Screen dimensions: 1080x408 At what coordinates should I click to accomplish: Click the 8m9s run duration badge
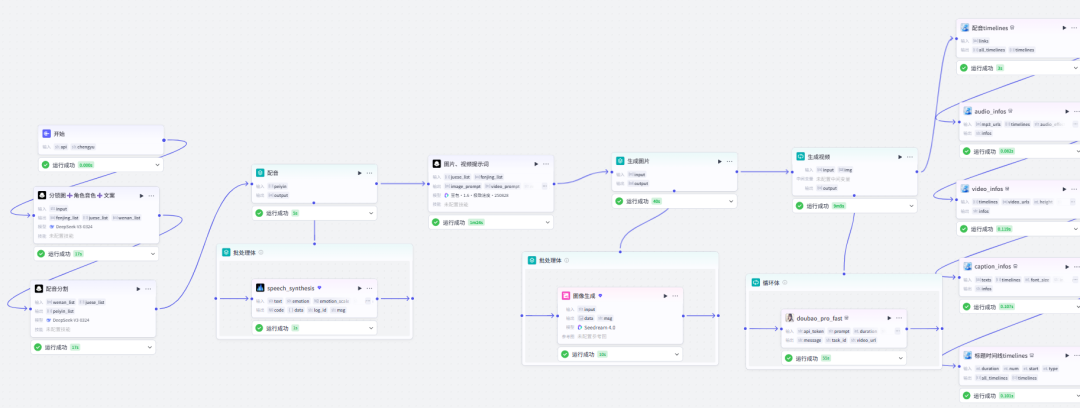pyautogui.click(x=839, y=206)
